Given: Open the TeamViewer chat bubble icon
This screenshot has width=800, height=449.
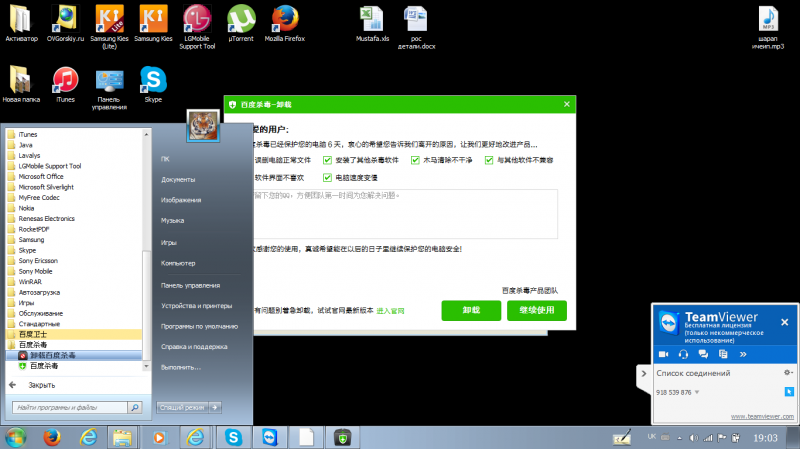Looking at the screenshot, I should [x=703, y=354].
